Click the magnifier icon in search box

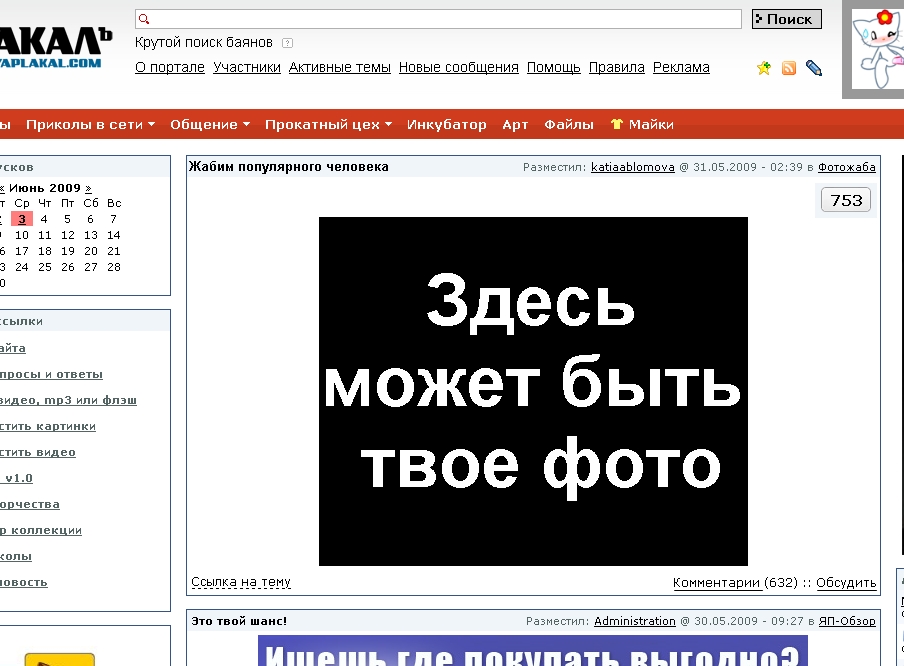(144, 19)
